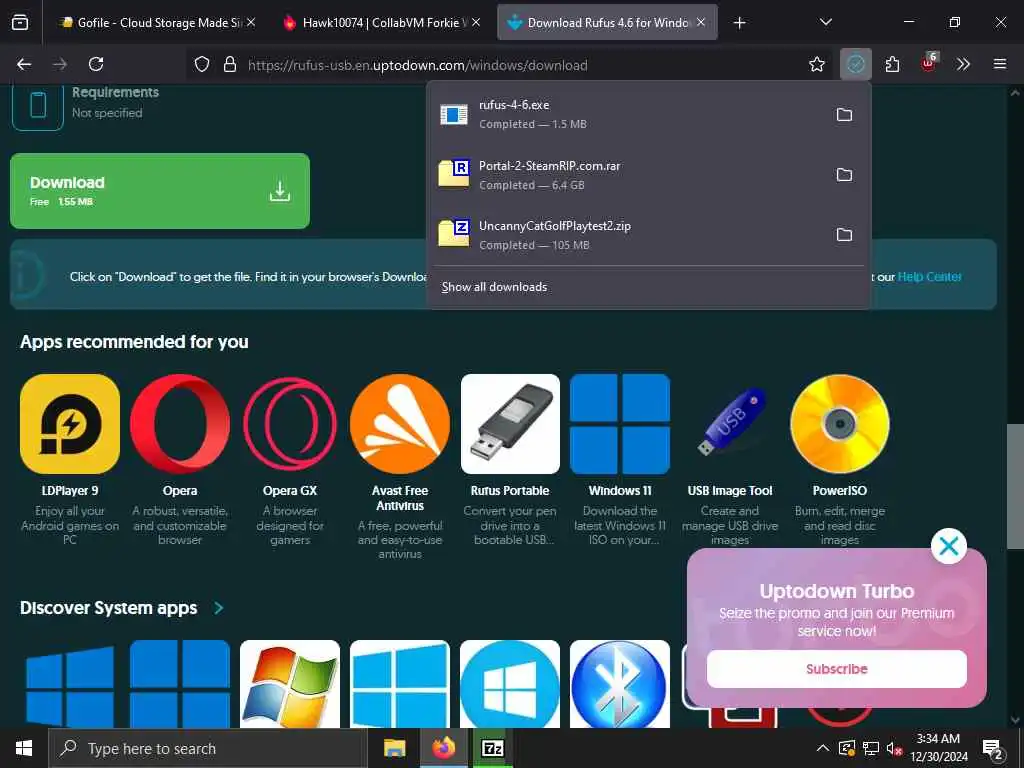The image size is (1024, 768).
Task: Open downloaded rufus-4-6.exe entry
Action: point(627,114)
